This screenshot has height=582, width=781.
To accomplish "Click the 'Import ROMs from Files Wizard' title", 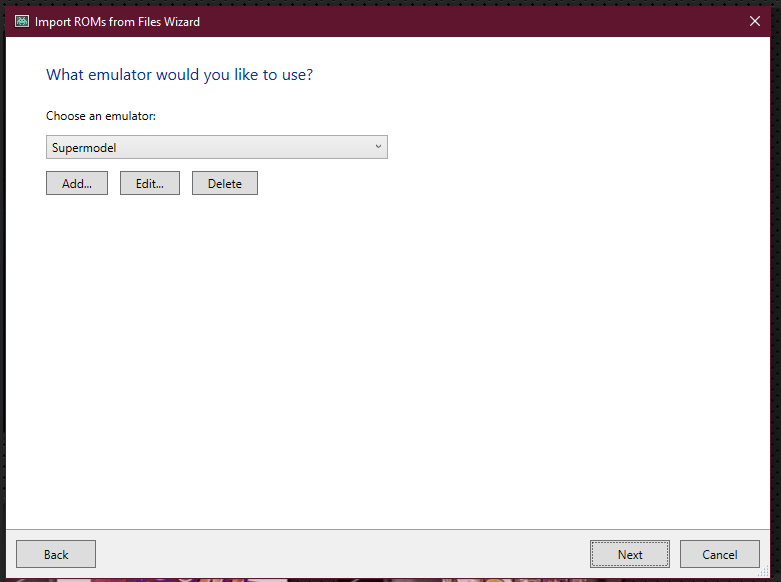I will (x=117, y=21).
